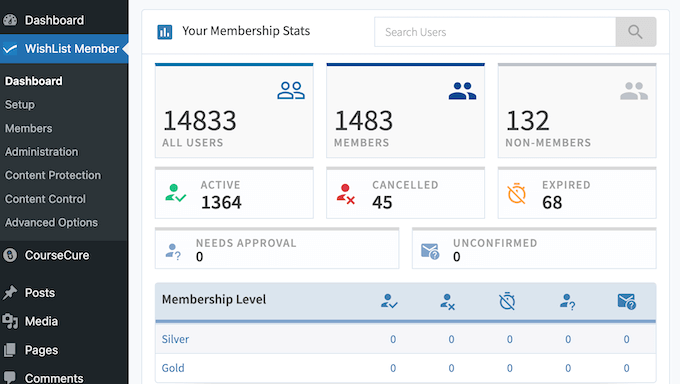Click the red Cancelled user-x icon
Screen dimensions: 680x384
(x=346, y=194)
